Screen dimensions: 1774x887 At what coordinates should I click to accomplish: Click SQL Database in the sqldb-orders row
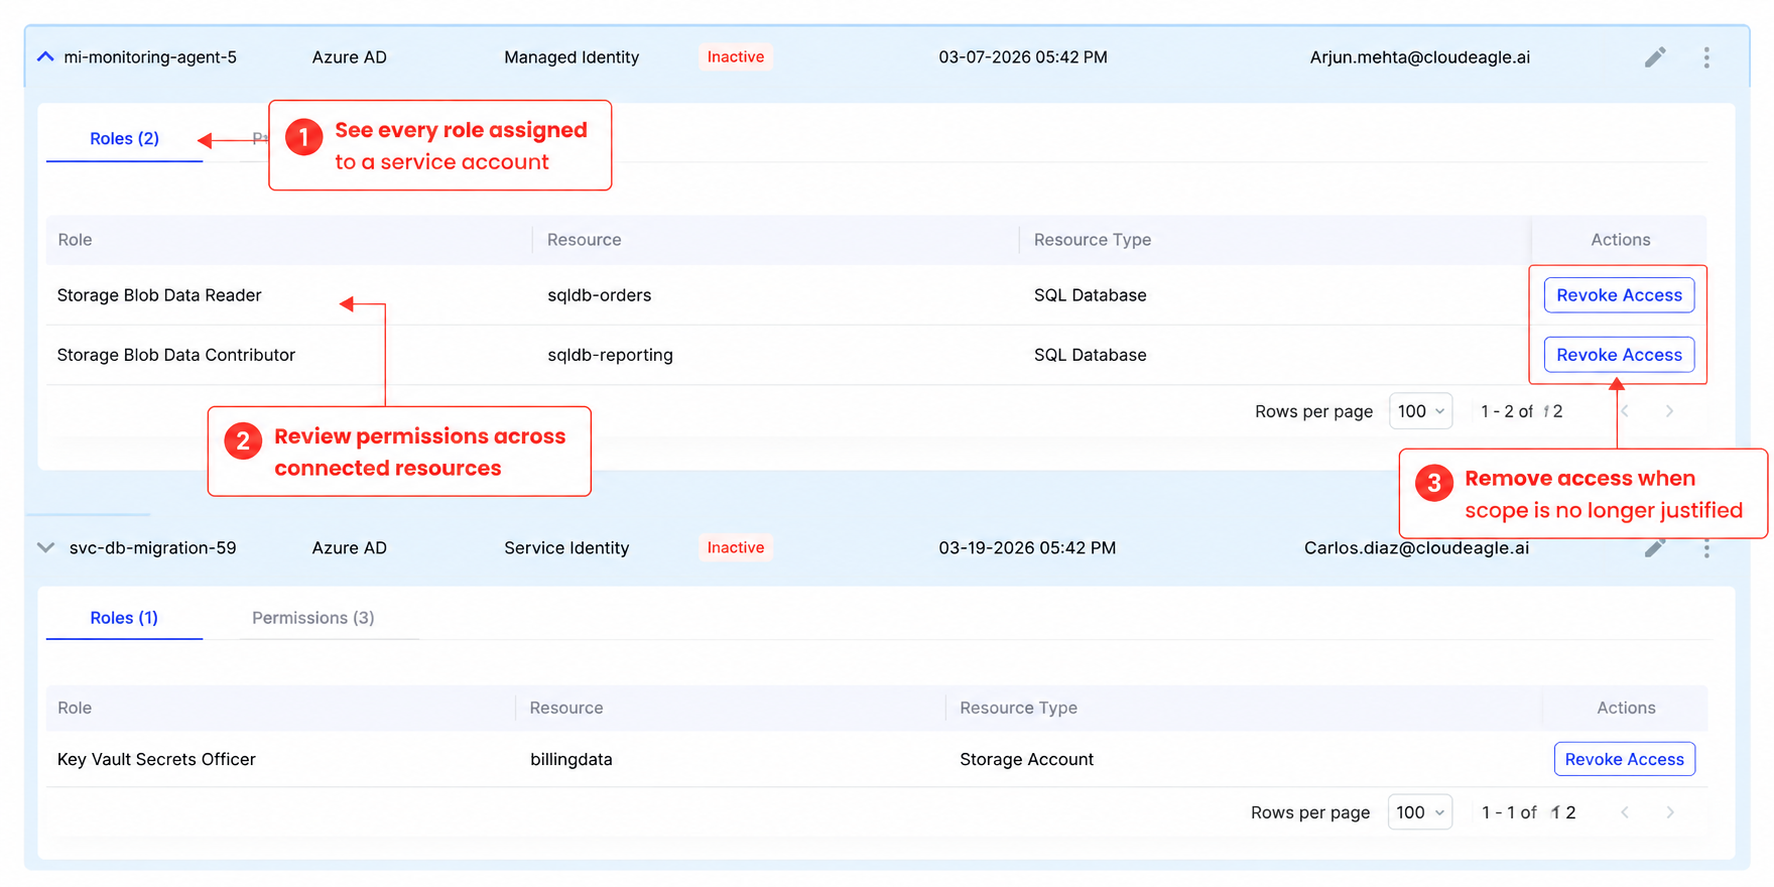(1090, 295)
